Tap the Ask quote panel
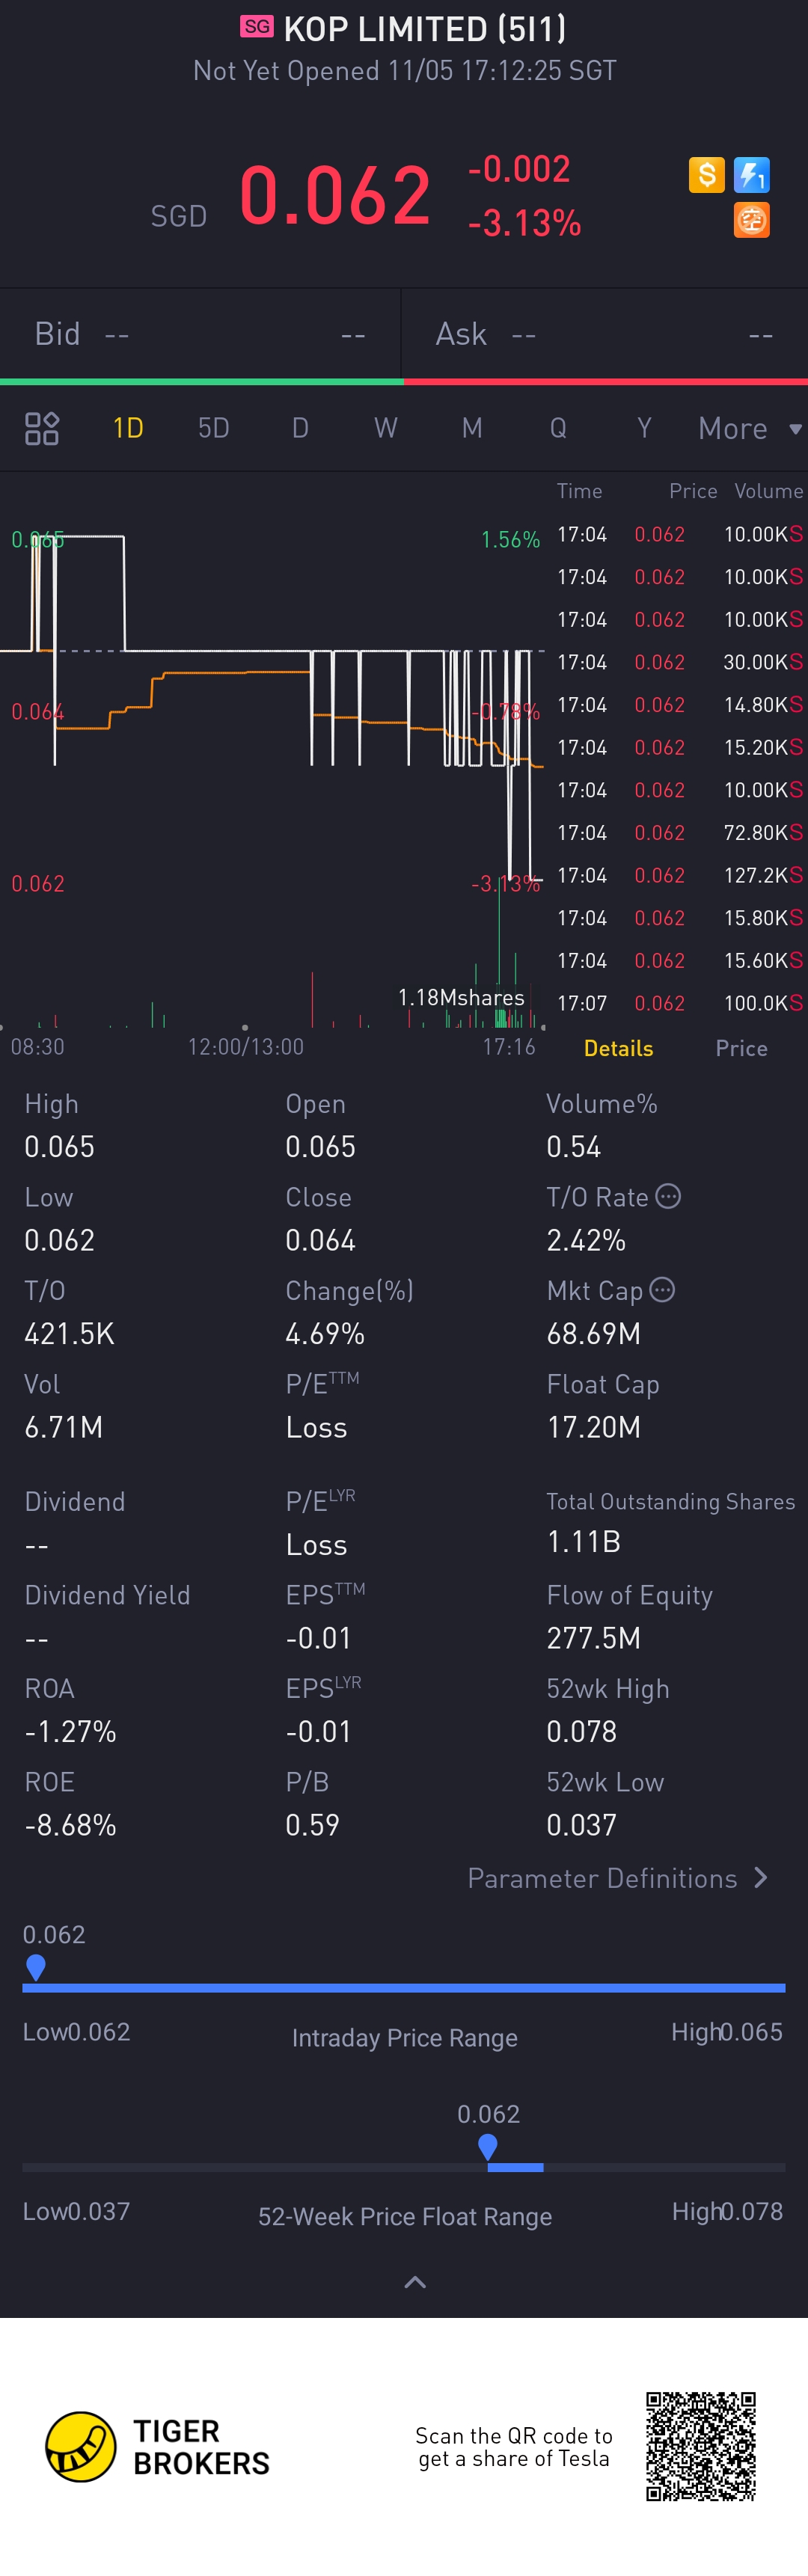This screenshot has height=2576, width=808. tap(604, 334)
